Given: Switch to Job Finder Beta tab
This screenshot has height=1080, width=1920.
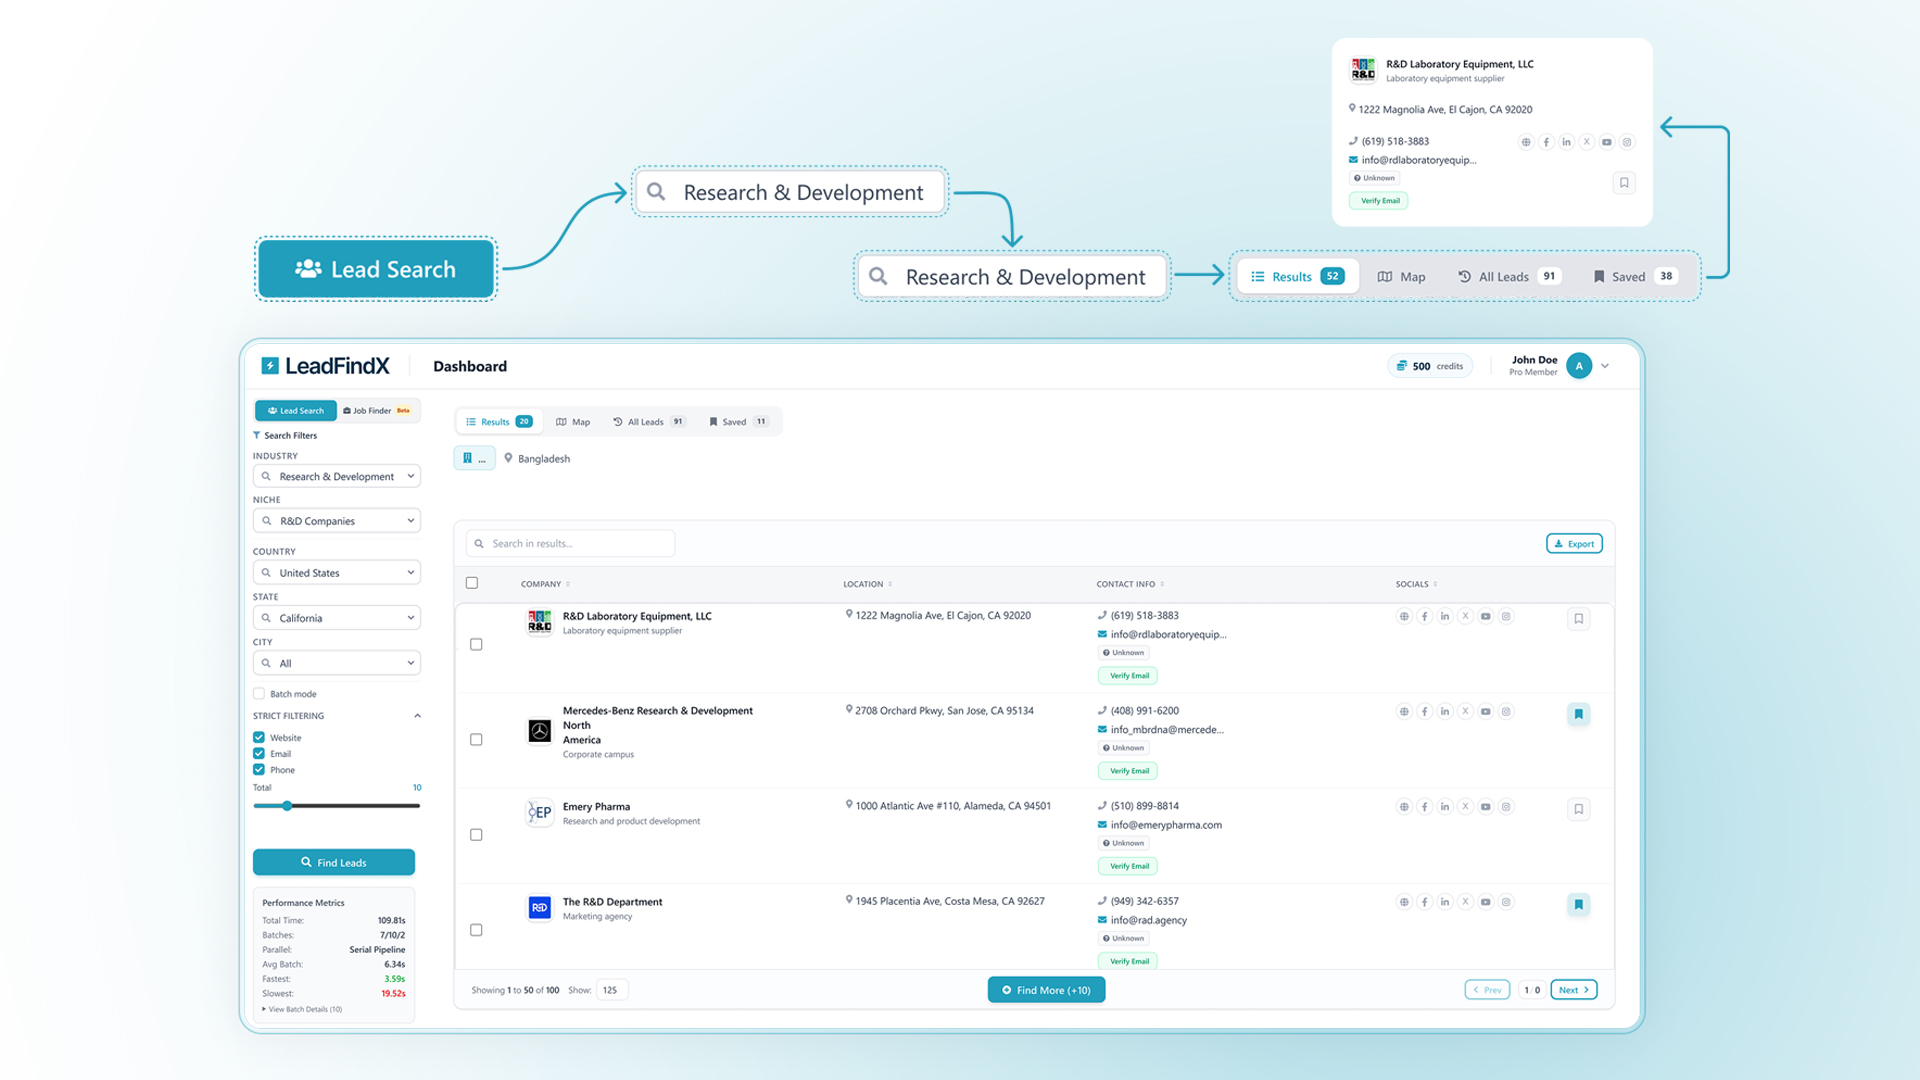Looking at the screenshot, I should click(x=377, y=410).
